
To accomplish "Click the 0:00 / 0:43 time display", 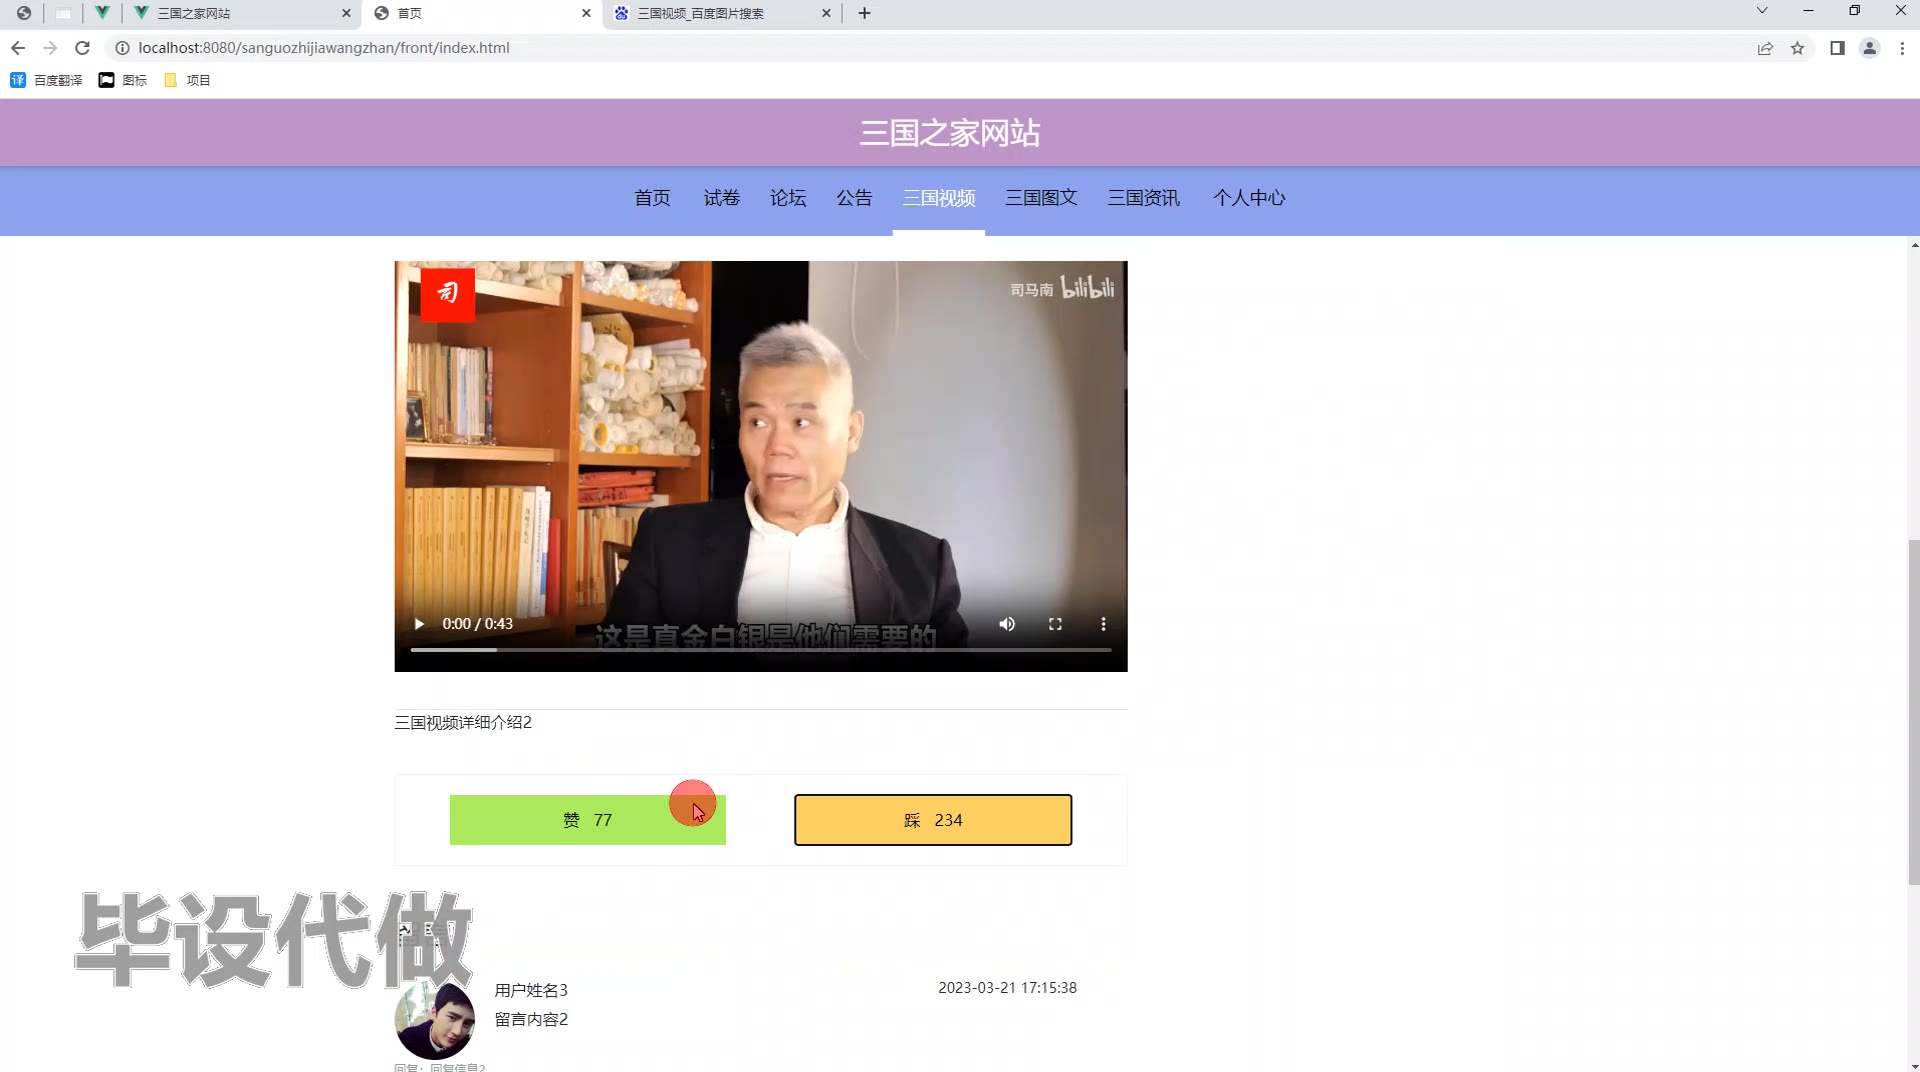I will pyautogui.click(x=478, y=624).
